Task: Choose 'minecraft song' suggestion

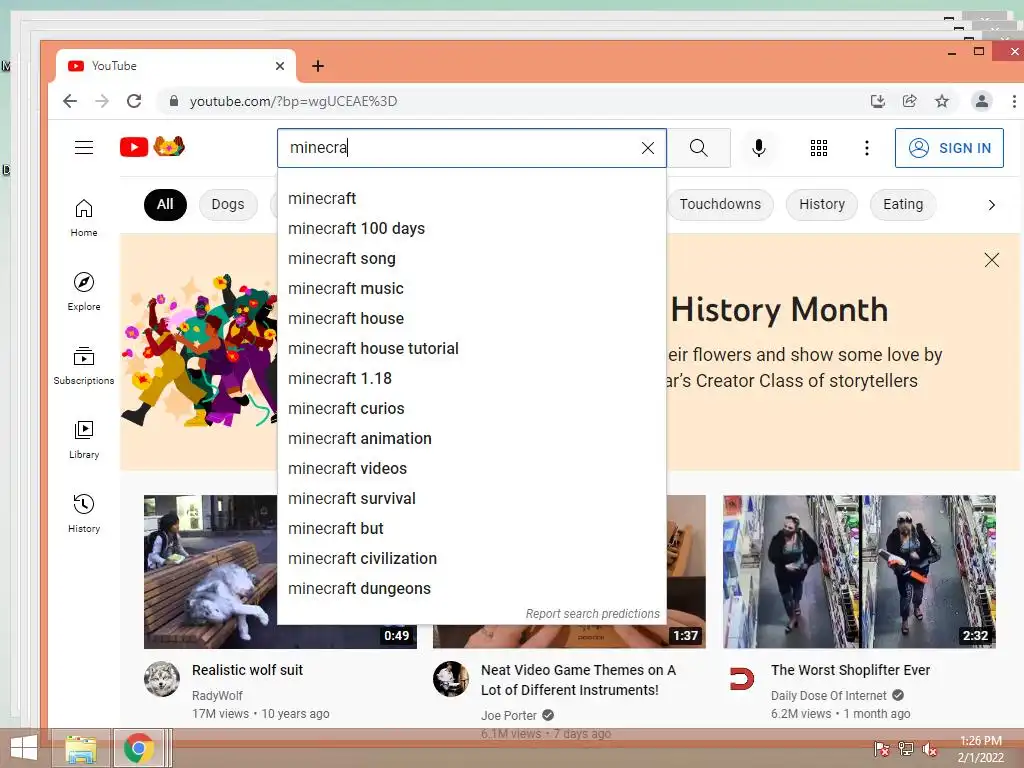Action: [472, 259]
